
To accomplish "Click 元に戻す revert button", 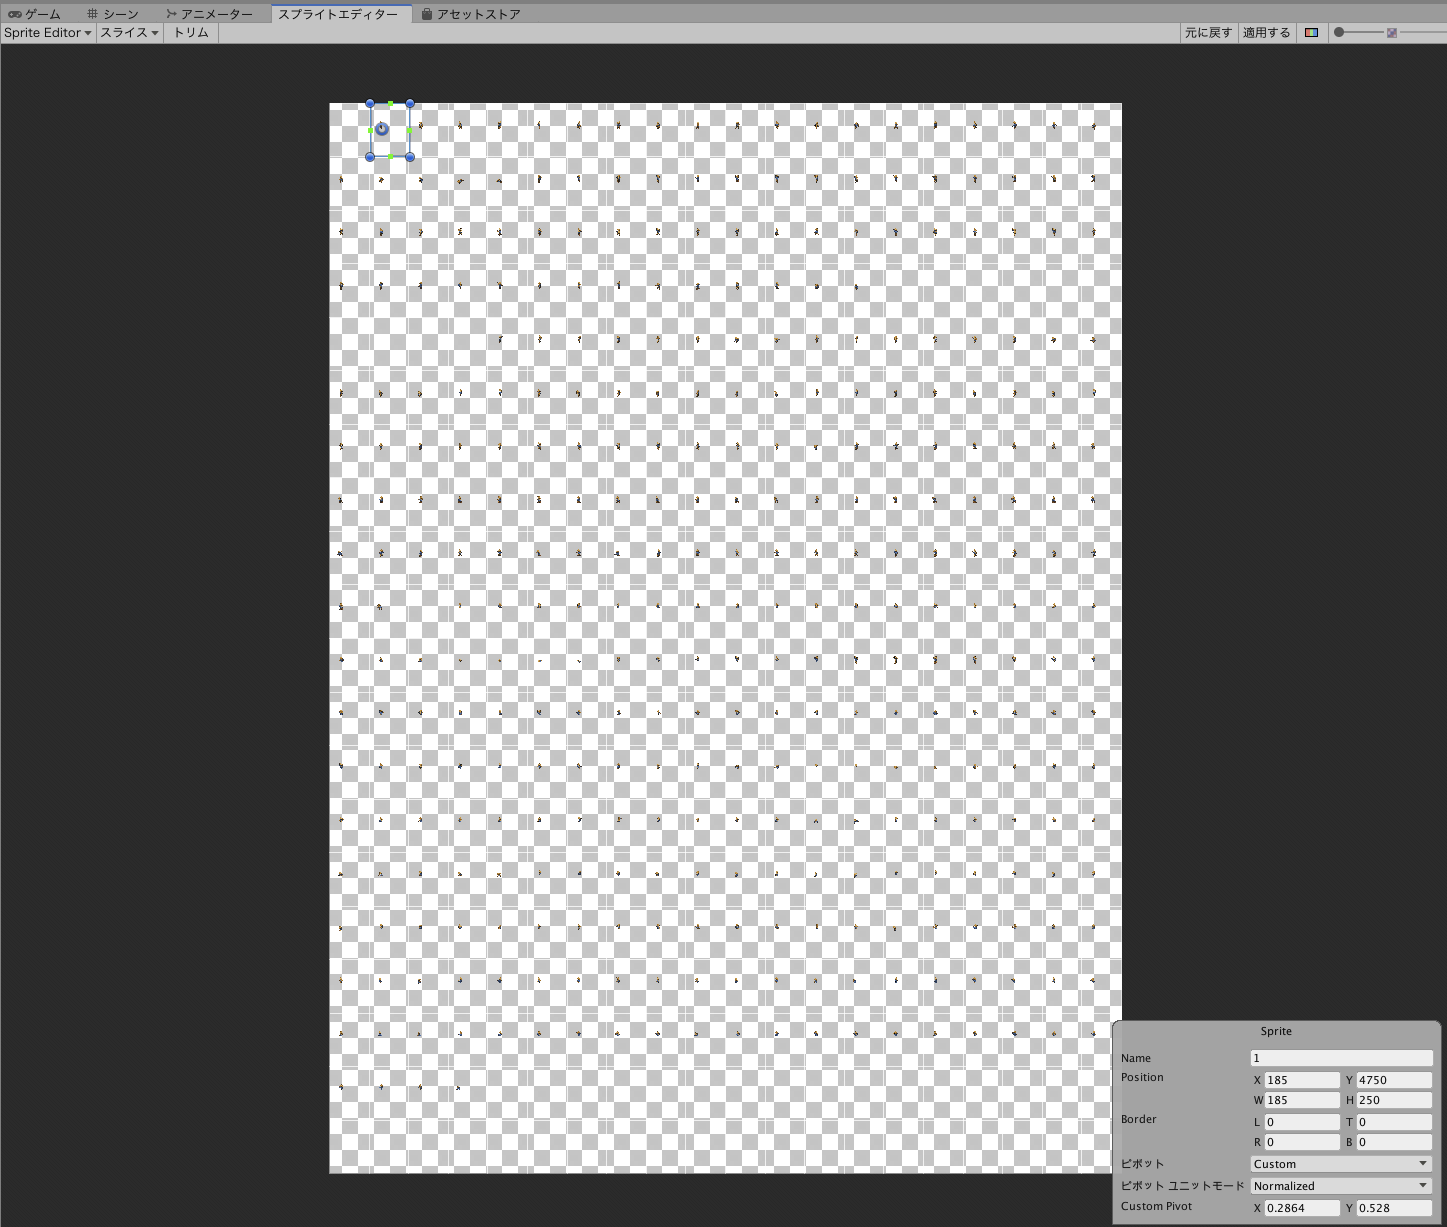I will [1208, 33].
